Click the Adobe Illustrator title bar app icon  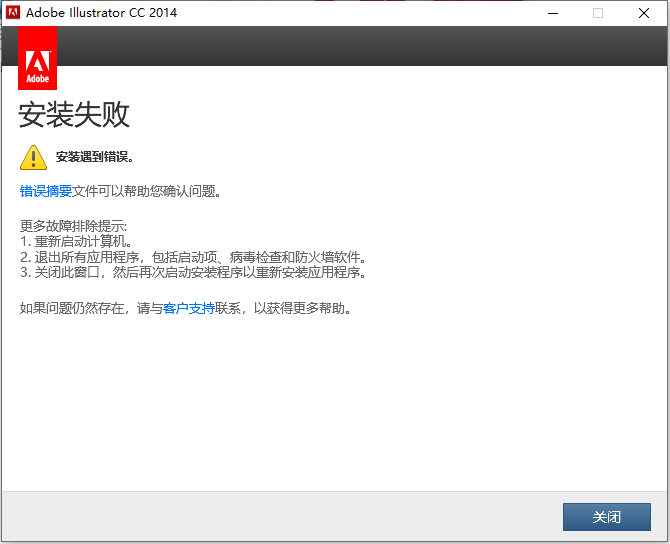[x=13, y=12]
